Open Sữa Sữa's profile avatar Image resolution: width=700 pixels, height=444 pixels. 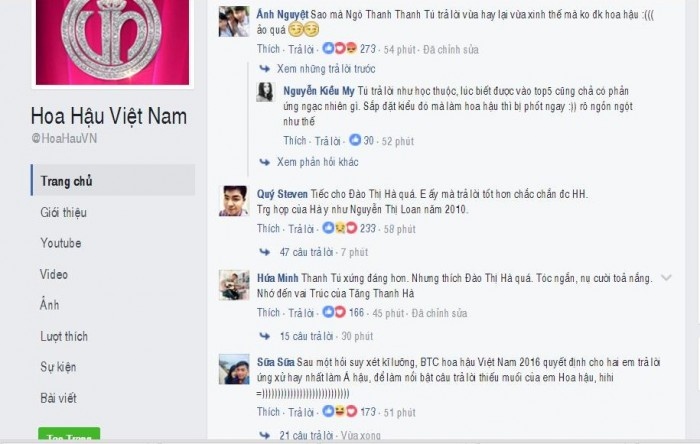[234, 369]
